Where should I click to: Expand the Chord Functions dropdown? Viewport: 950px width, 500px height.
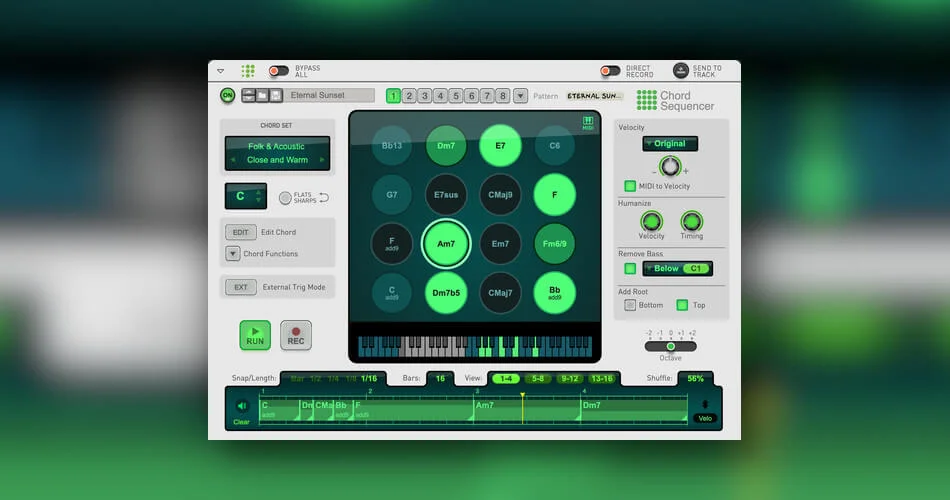pyautogui.click(x=233, y=253)
